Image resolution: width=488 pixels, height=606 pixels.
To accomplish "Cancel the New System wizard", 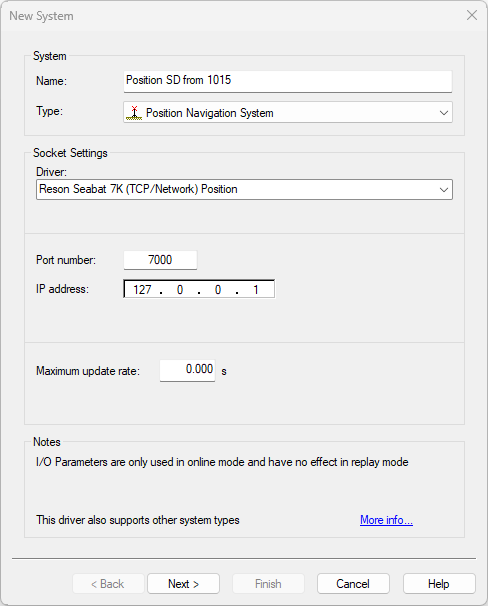I will tap(353, 584).
